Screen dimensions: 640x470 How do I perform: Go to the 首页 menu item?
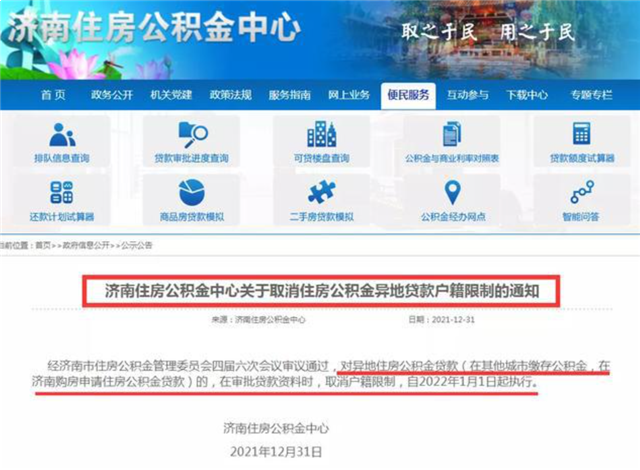point(53,95)
